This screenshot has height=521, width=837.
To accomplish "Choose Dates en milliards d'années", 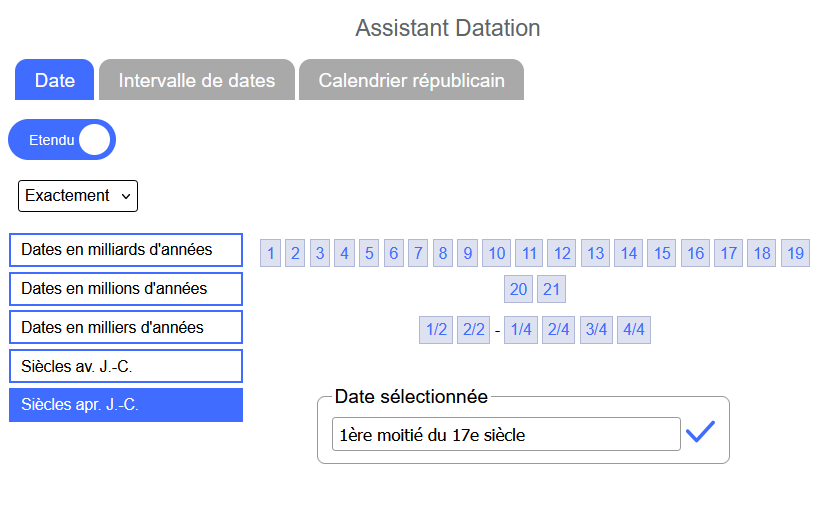I will coord(126,250).
